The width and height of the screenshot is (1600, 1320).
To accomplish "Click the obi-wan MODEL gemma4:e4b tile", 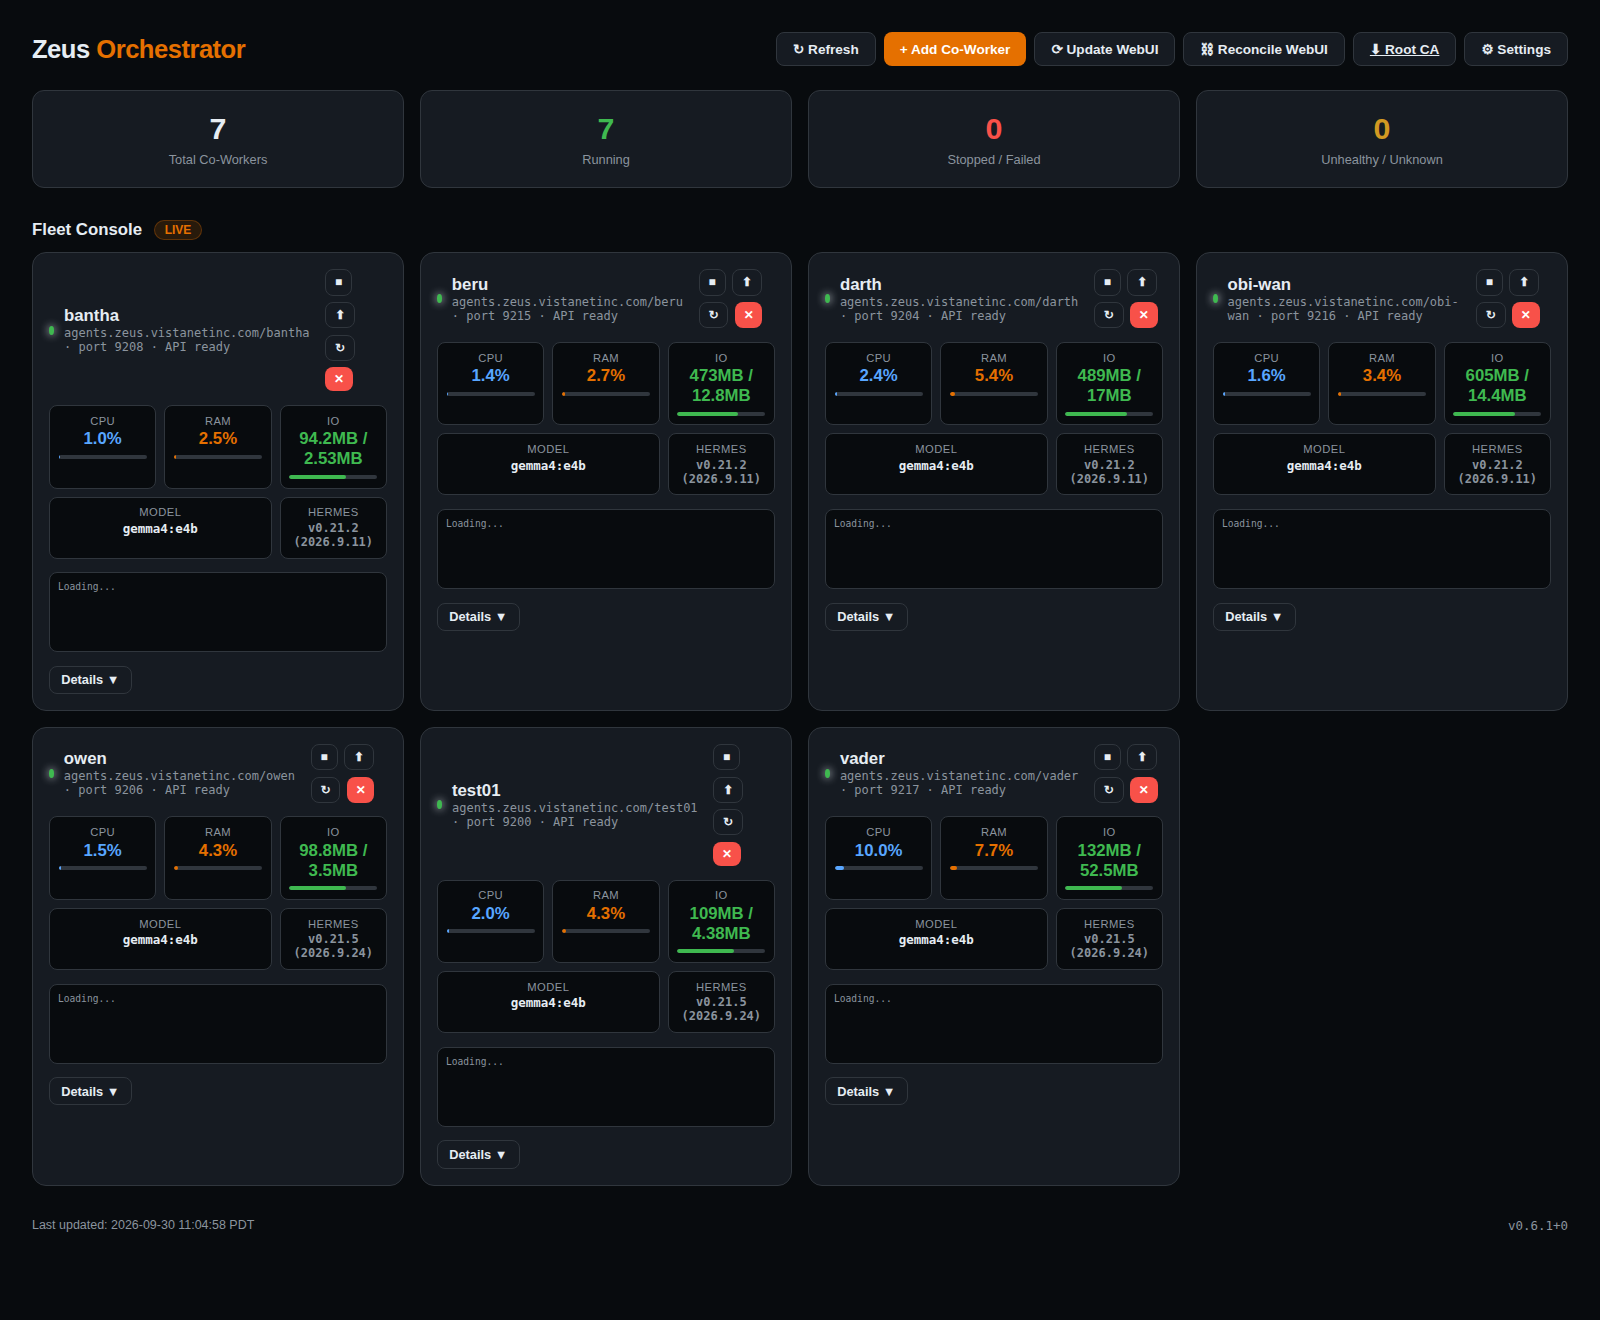I will click(1324, 464).
